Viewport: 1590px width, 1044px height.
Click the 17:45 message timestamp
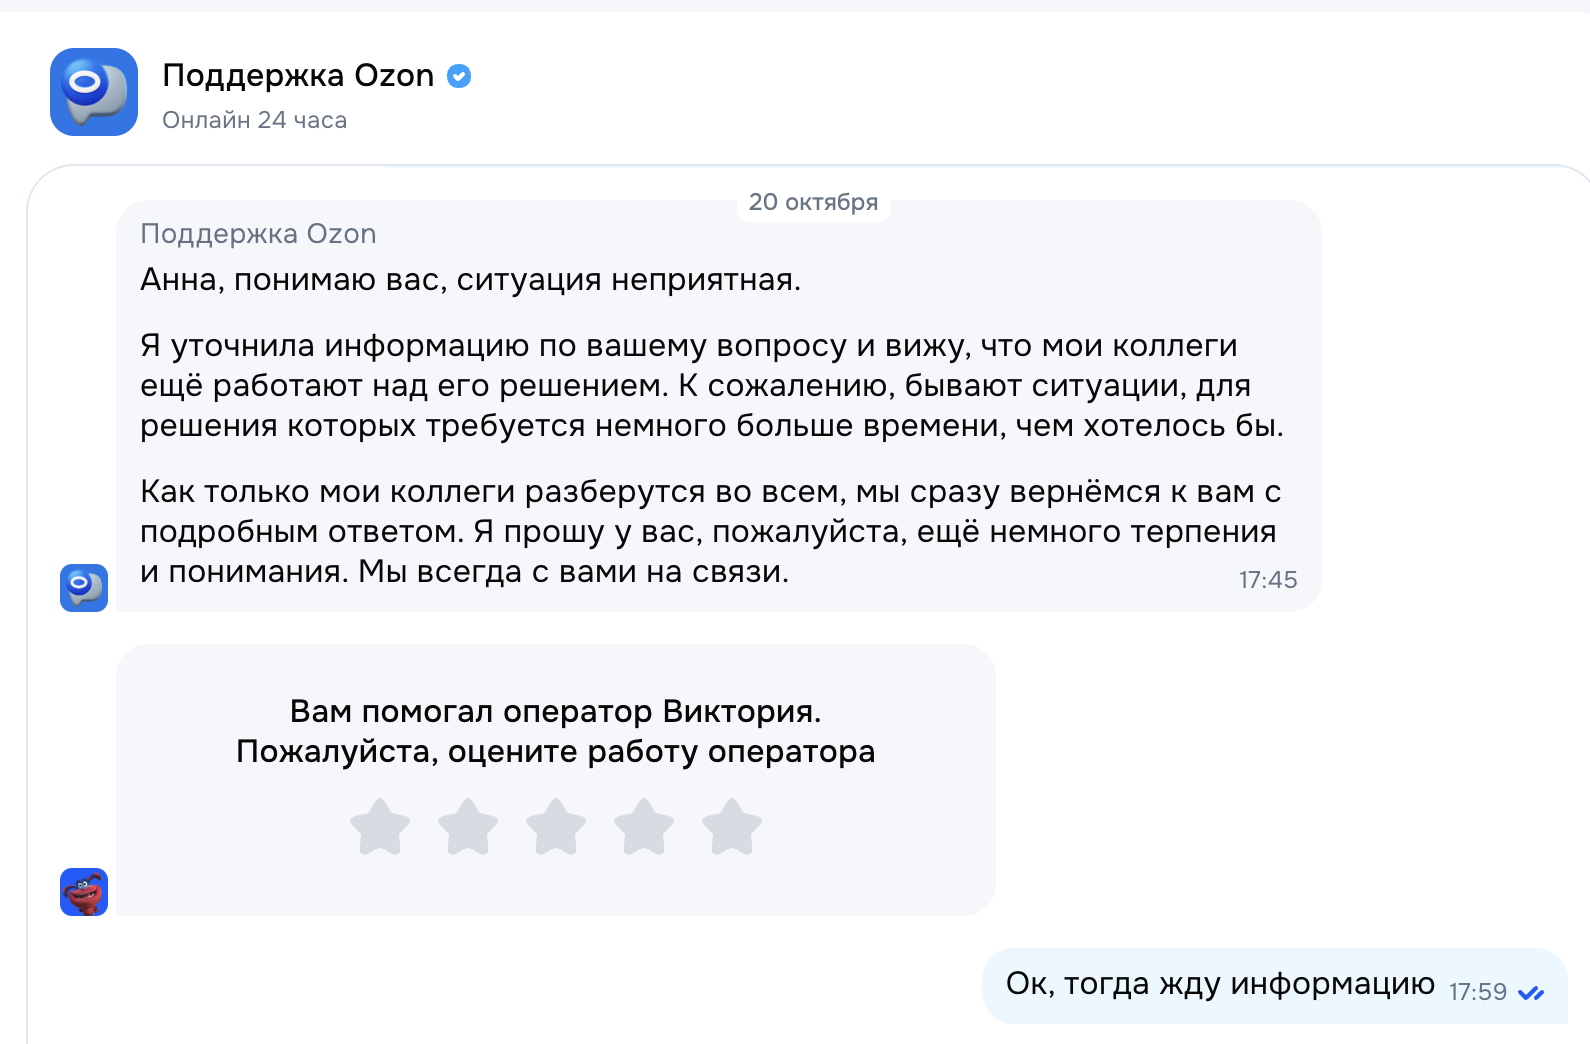[x=1267, y=580]
